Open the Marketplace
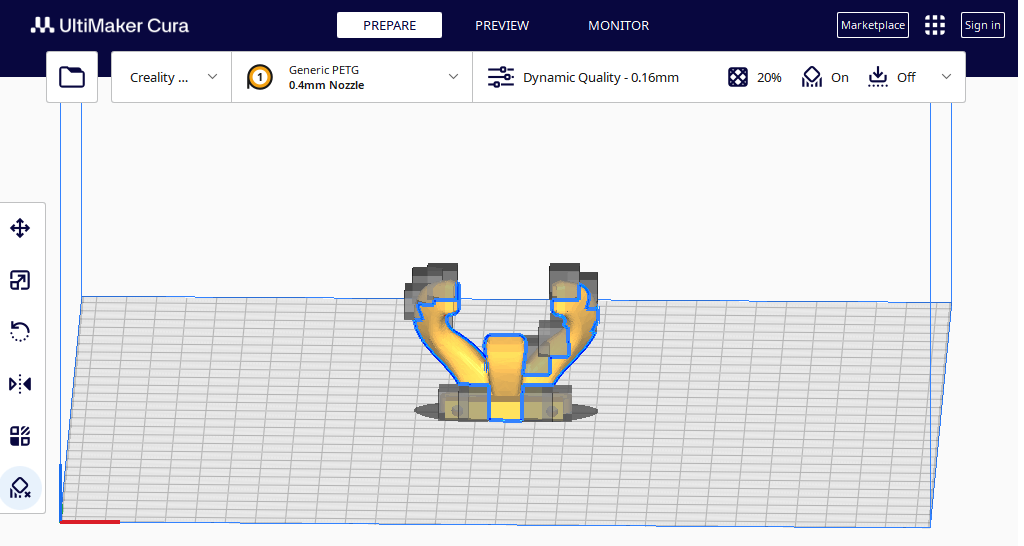Viewport: 1024px width, 546px height. (x=872, y=25)
